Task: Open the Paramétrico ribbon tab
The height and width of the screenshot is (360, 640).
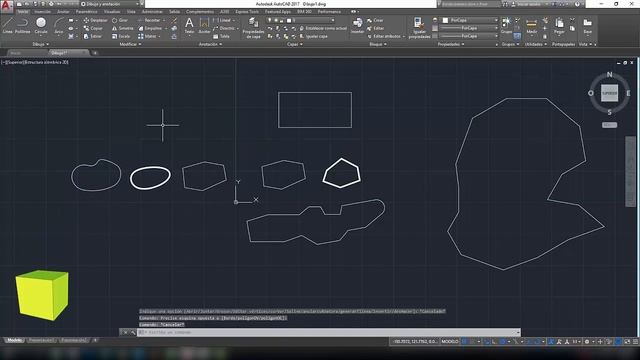Action: tap(87, 12)
